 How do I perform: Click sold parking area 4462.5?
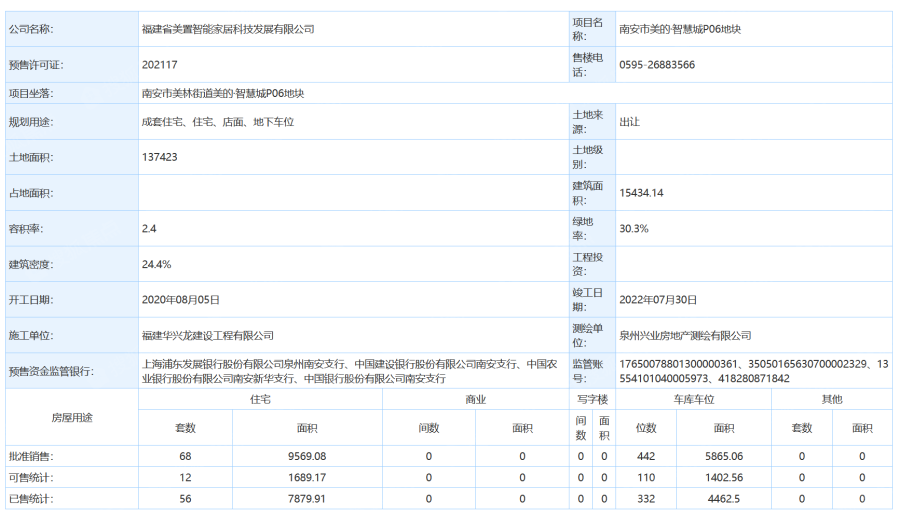pyautogui.click(x=724, y=499)
